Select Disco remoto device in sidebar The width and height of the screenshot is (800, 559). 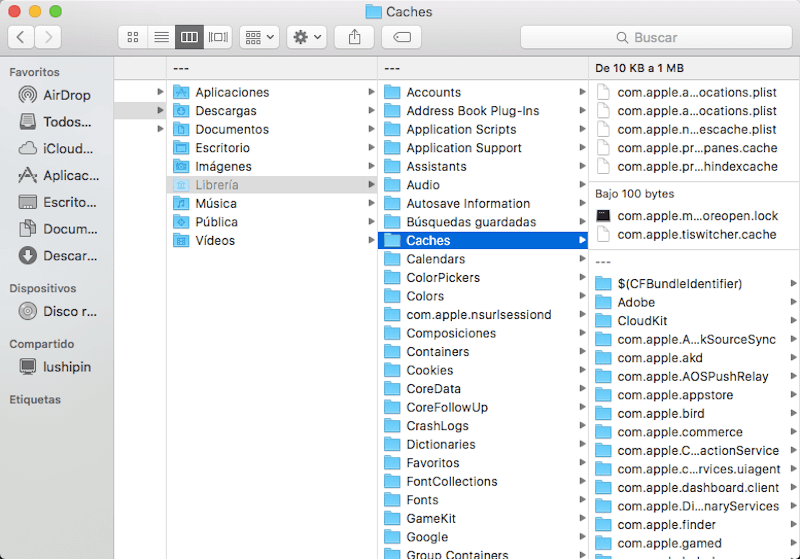(57, 311)
